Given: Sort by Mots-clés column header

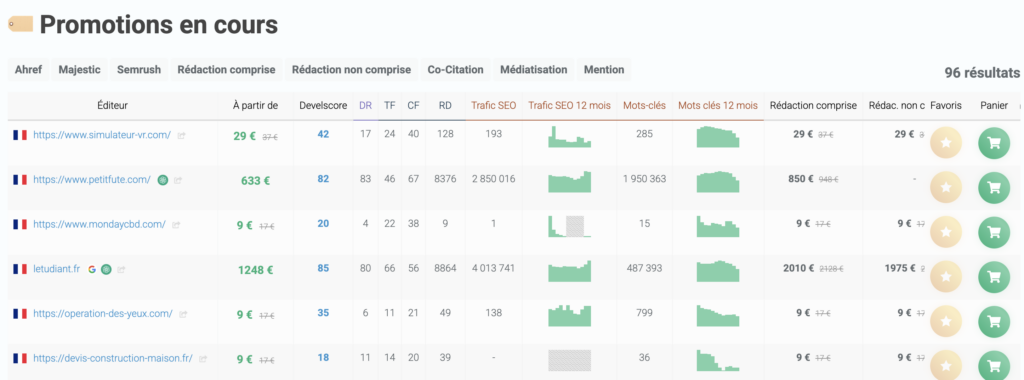Looking at the screenshot, I should tap(644, 106).
